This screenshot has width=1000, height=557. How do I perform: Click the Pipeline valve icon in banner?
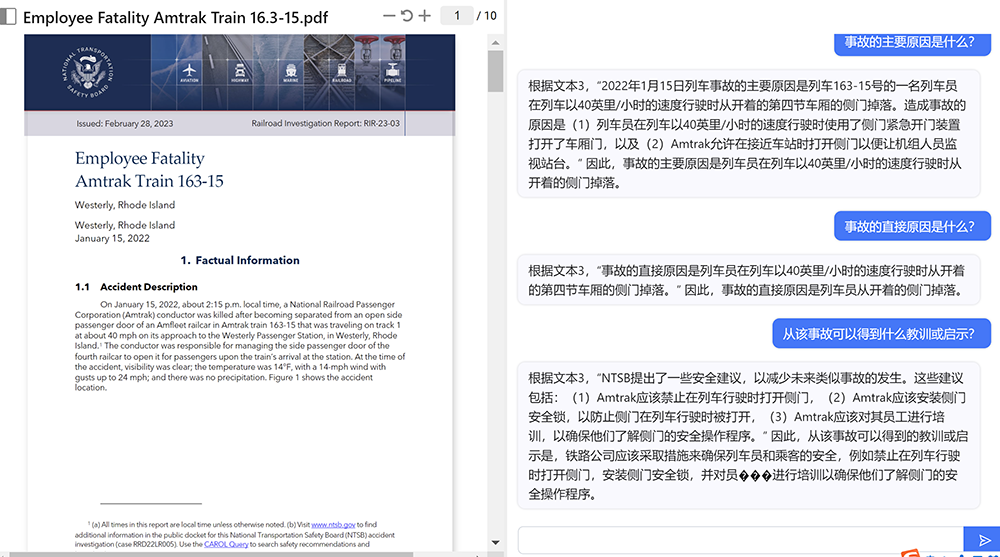point(391,71)
